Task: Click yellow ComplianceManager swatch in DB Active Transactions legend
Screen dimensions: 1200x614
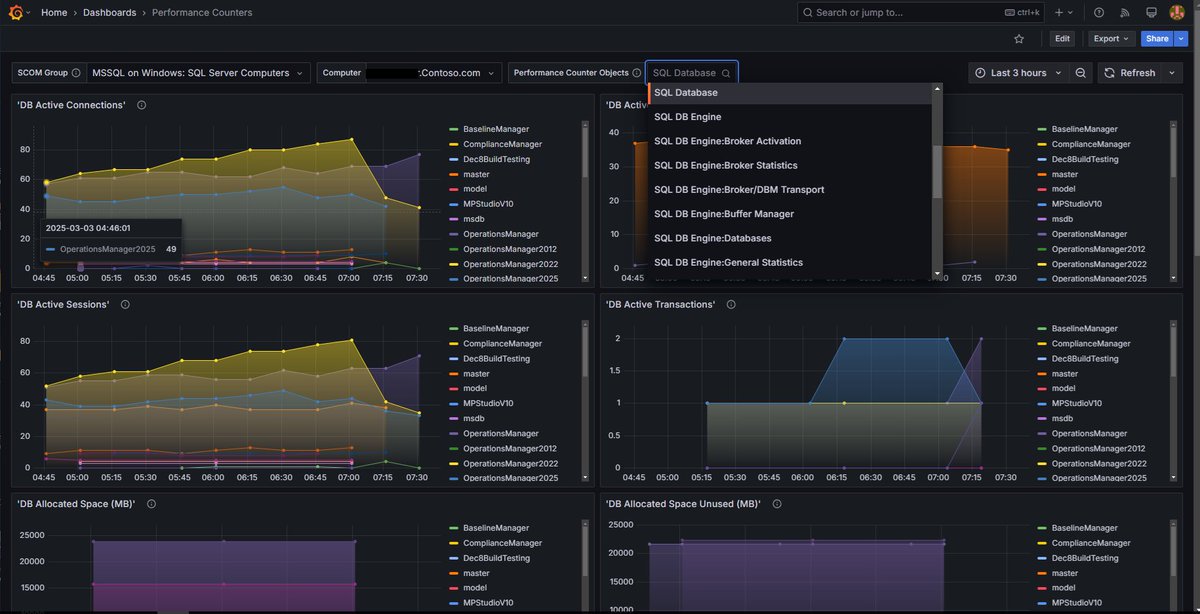Action: 1043,344
